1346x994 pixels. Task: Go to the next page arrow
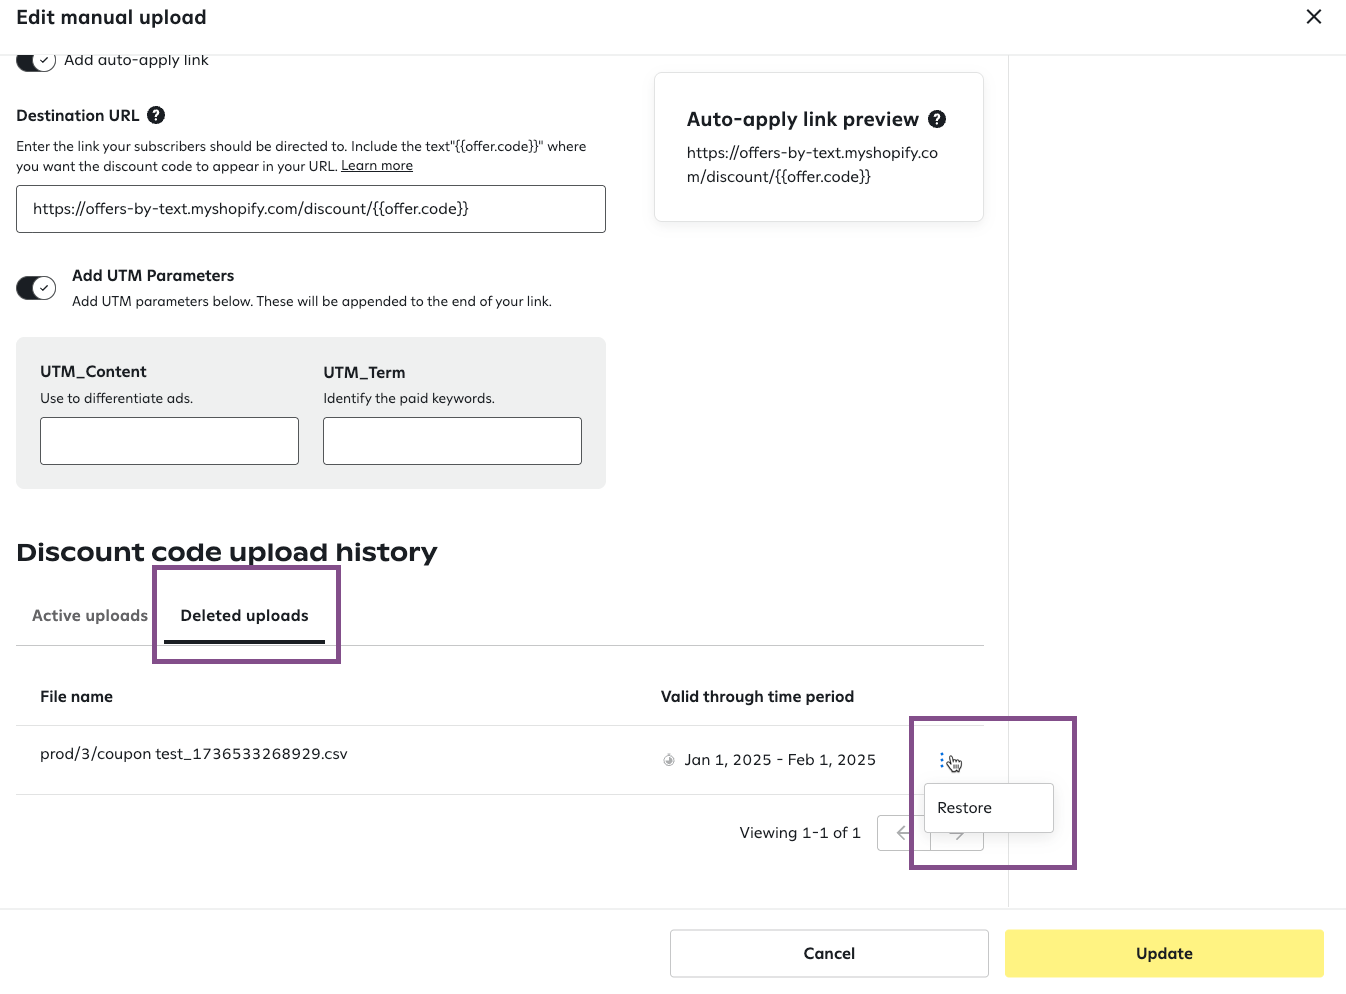pos(958,836)
